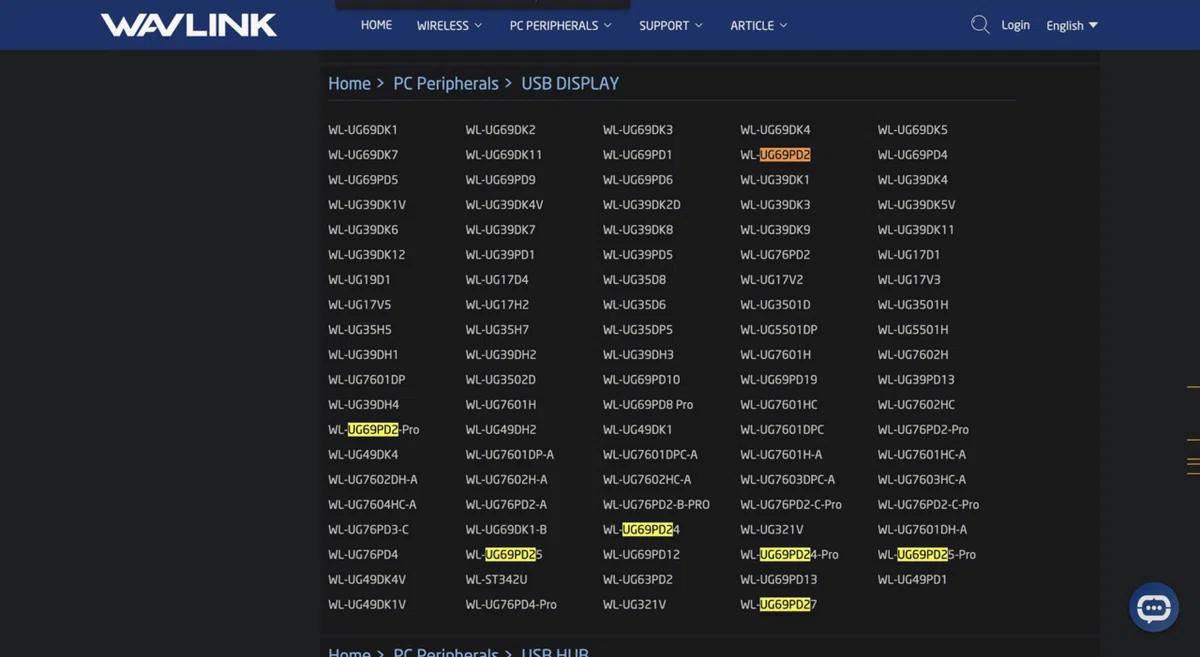Click WL-UG63PD2
Screen dimensions: 1200x657
(638, 580)
